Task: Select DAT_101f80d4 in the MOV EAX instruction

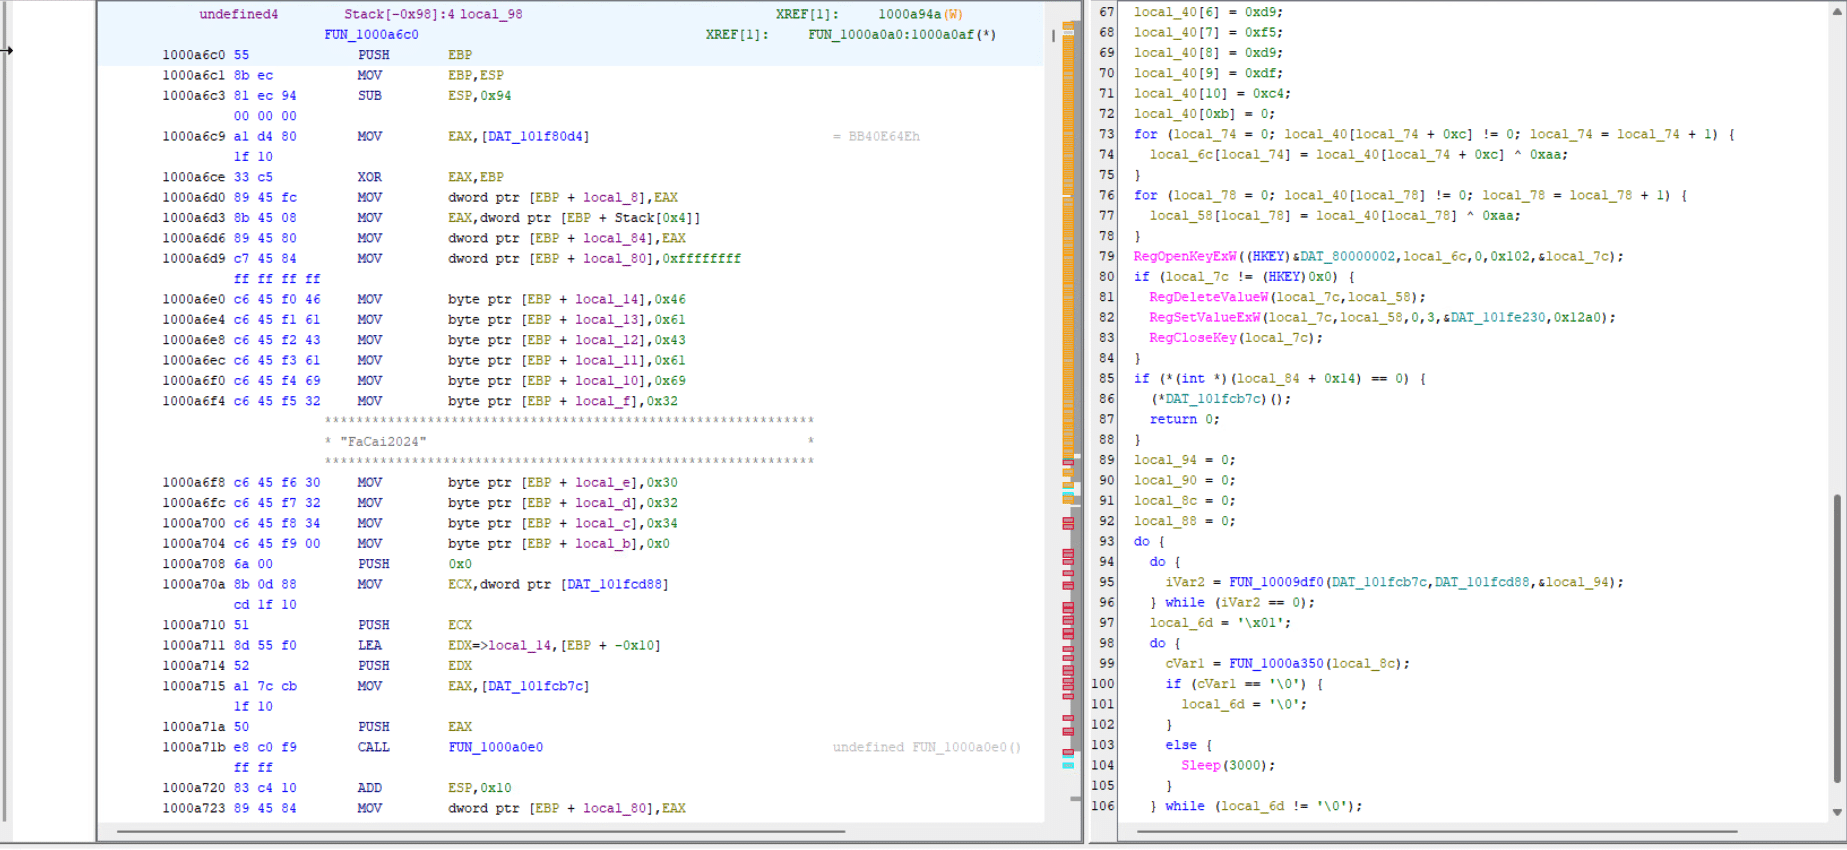Action: pyautogui.click(x=536, y=136)
